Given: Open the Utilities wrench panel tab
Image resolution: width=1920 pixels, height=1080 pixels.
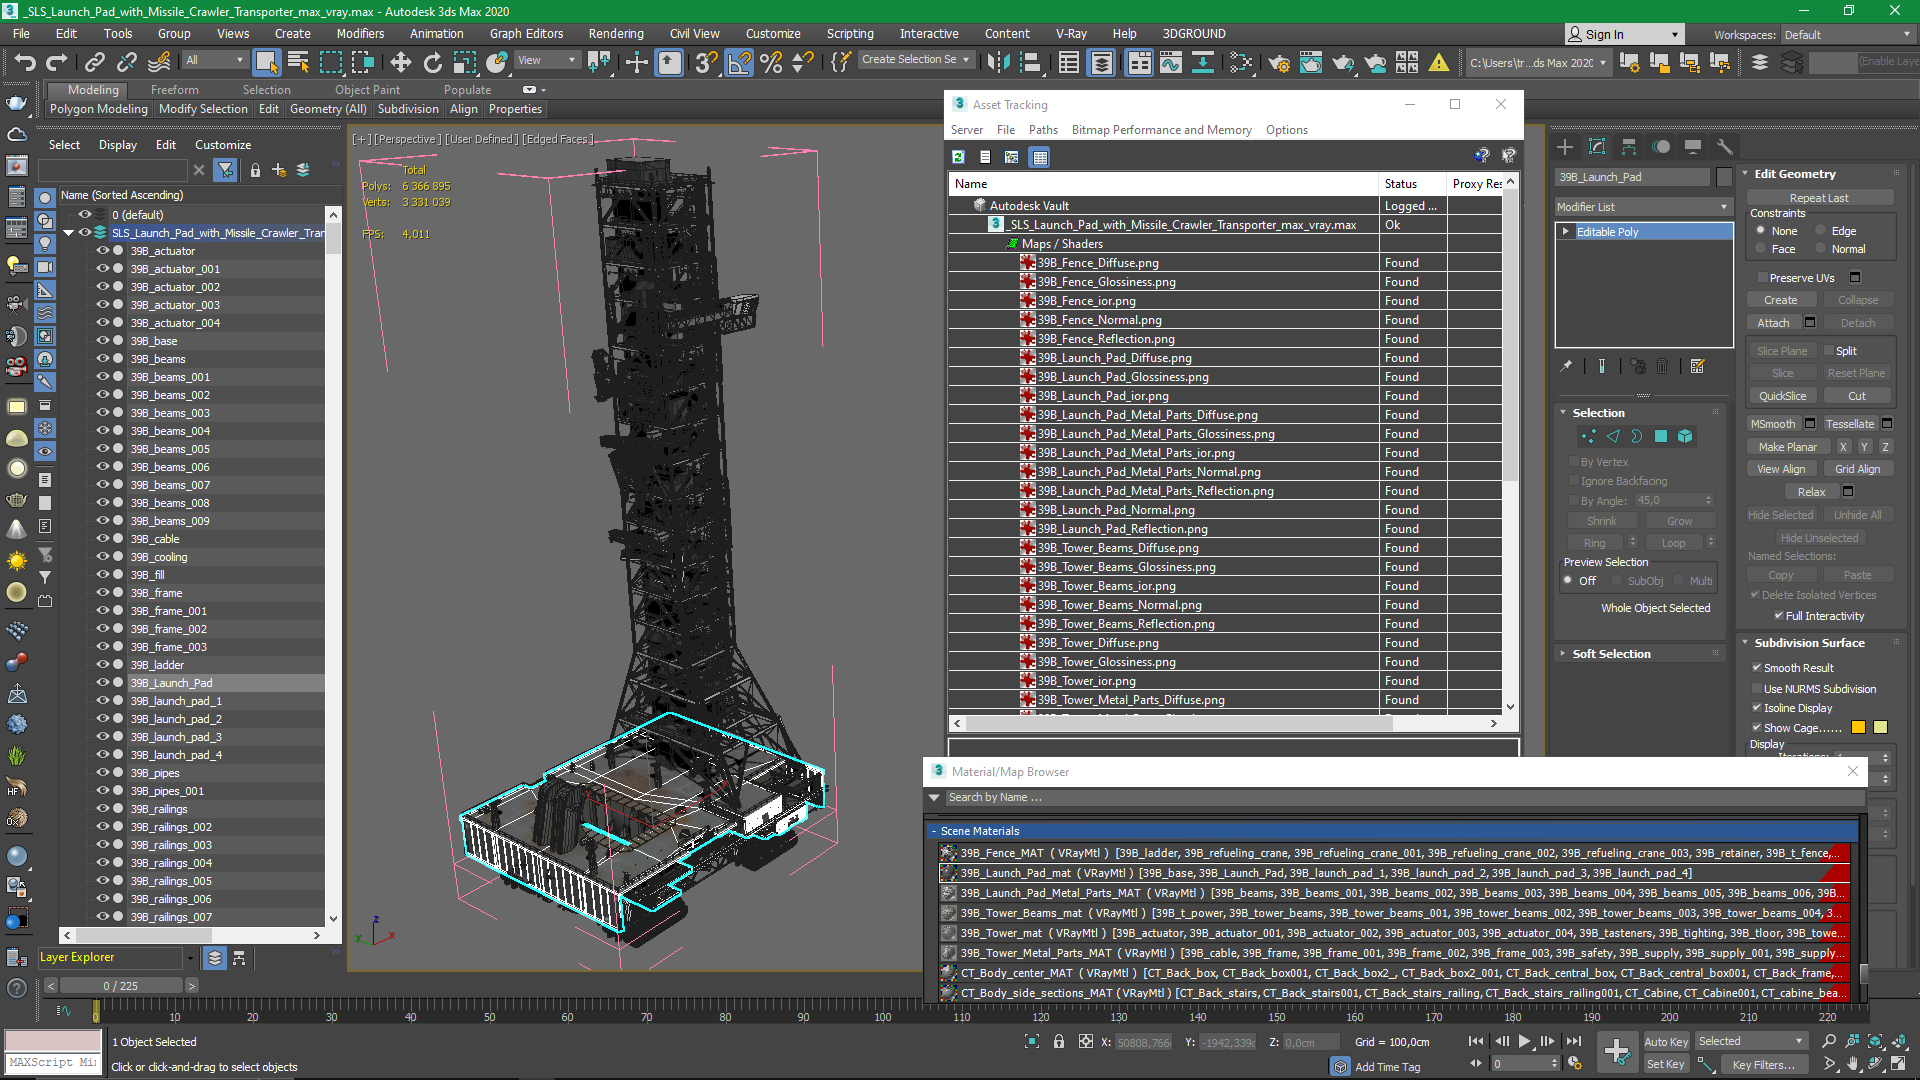Looking at the screenshot, I should tap(1724, 147).
